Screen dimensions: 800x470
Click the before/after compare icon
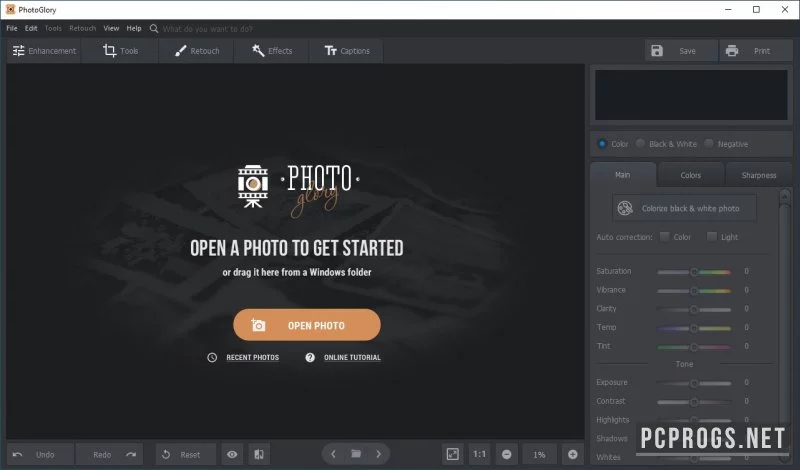pos(259,454)
